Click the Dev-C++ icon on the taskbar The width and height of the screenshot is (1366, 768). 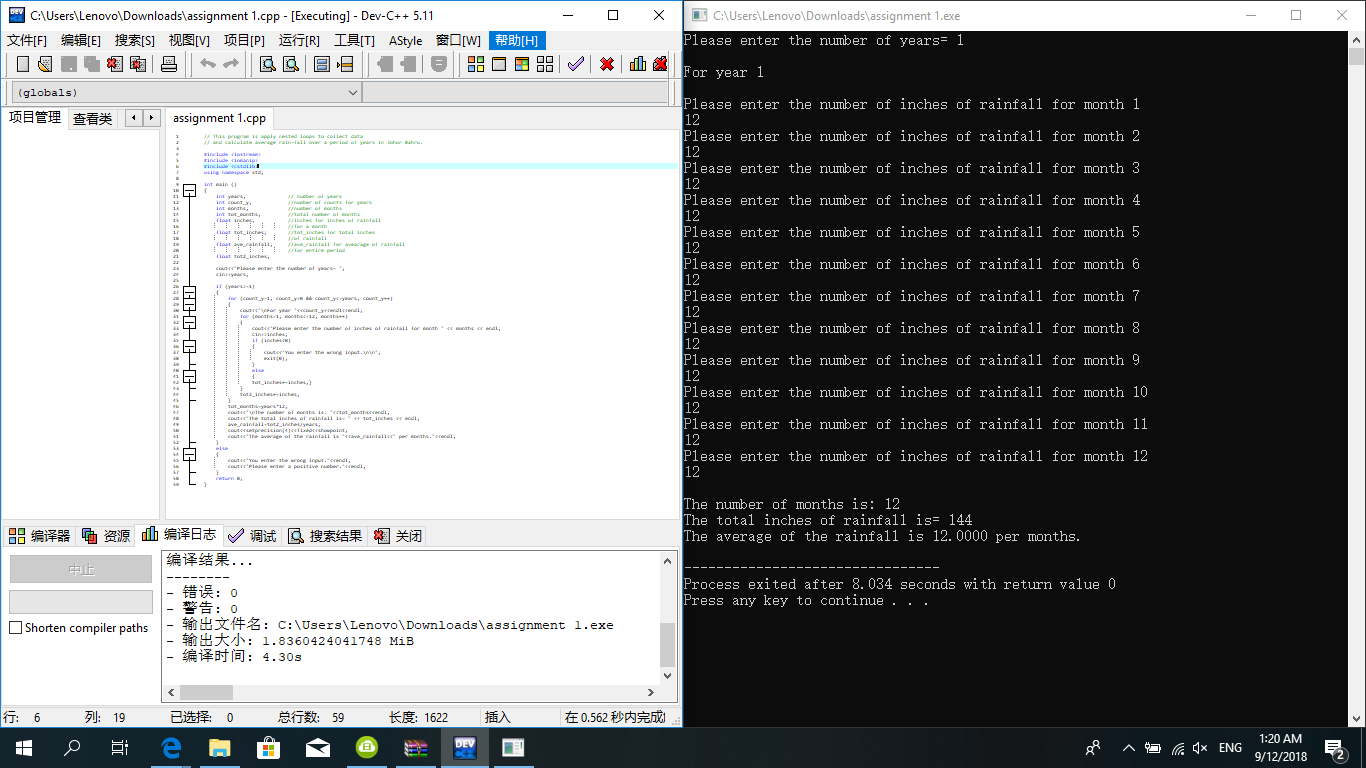(464, 747)
